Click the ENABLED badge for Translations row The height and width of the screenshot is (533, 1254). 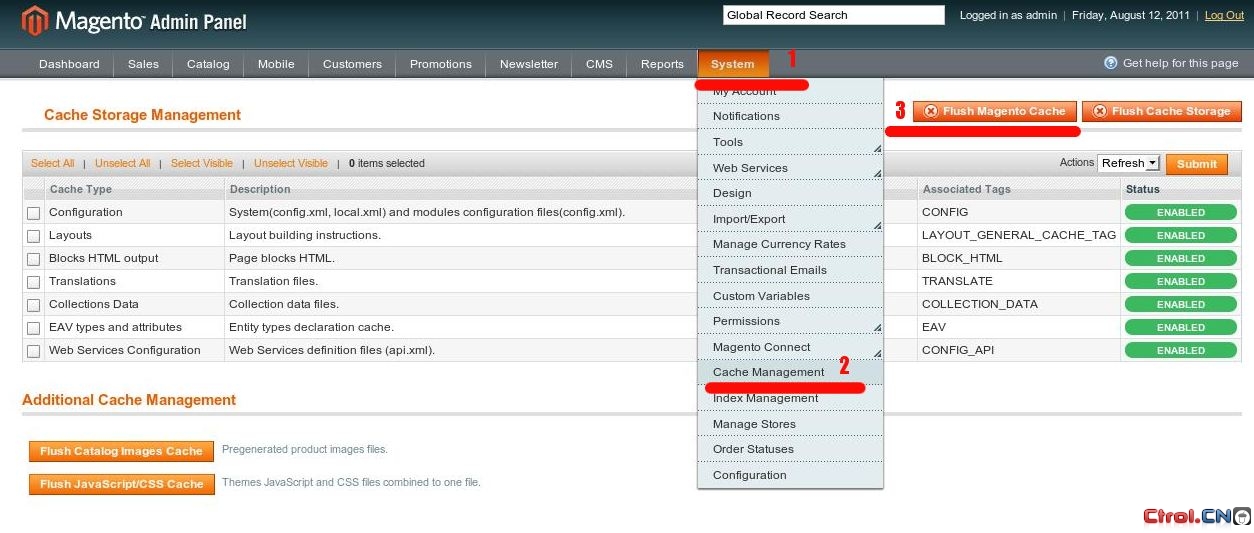(1181, 282)
